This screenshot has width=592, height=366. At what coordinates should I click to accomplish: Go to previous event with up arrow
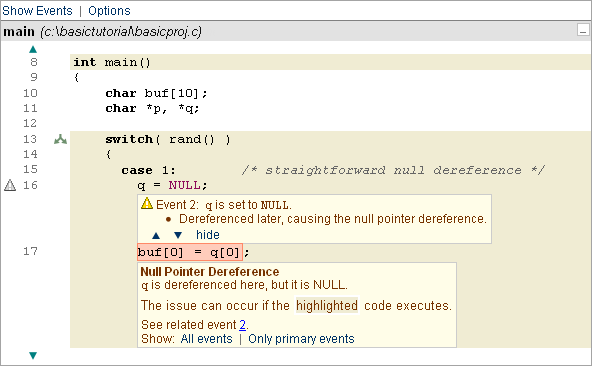[x=156, y=236]
